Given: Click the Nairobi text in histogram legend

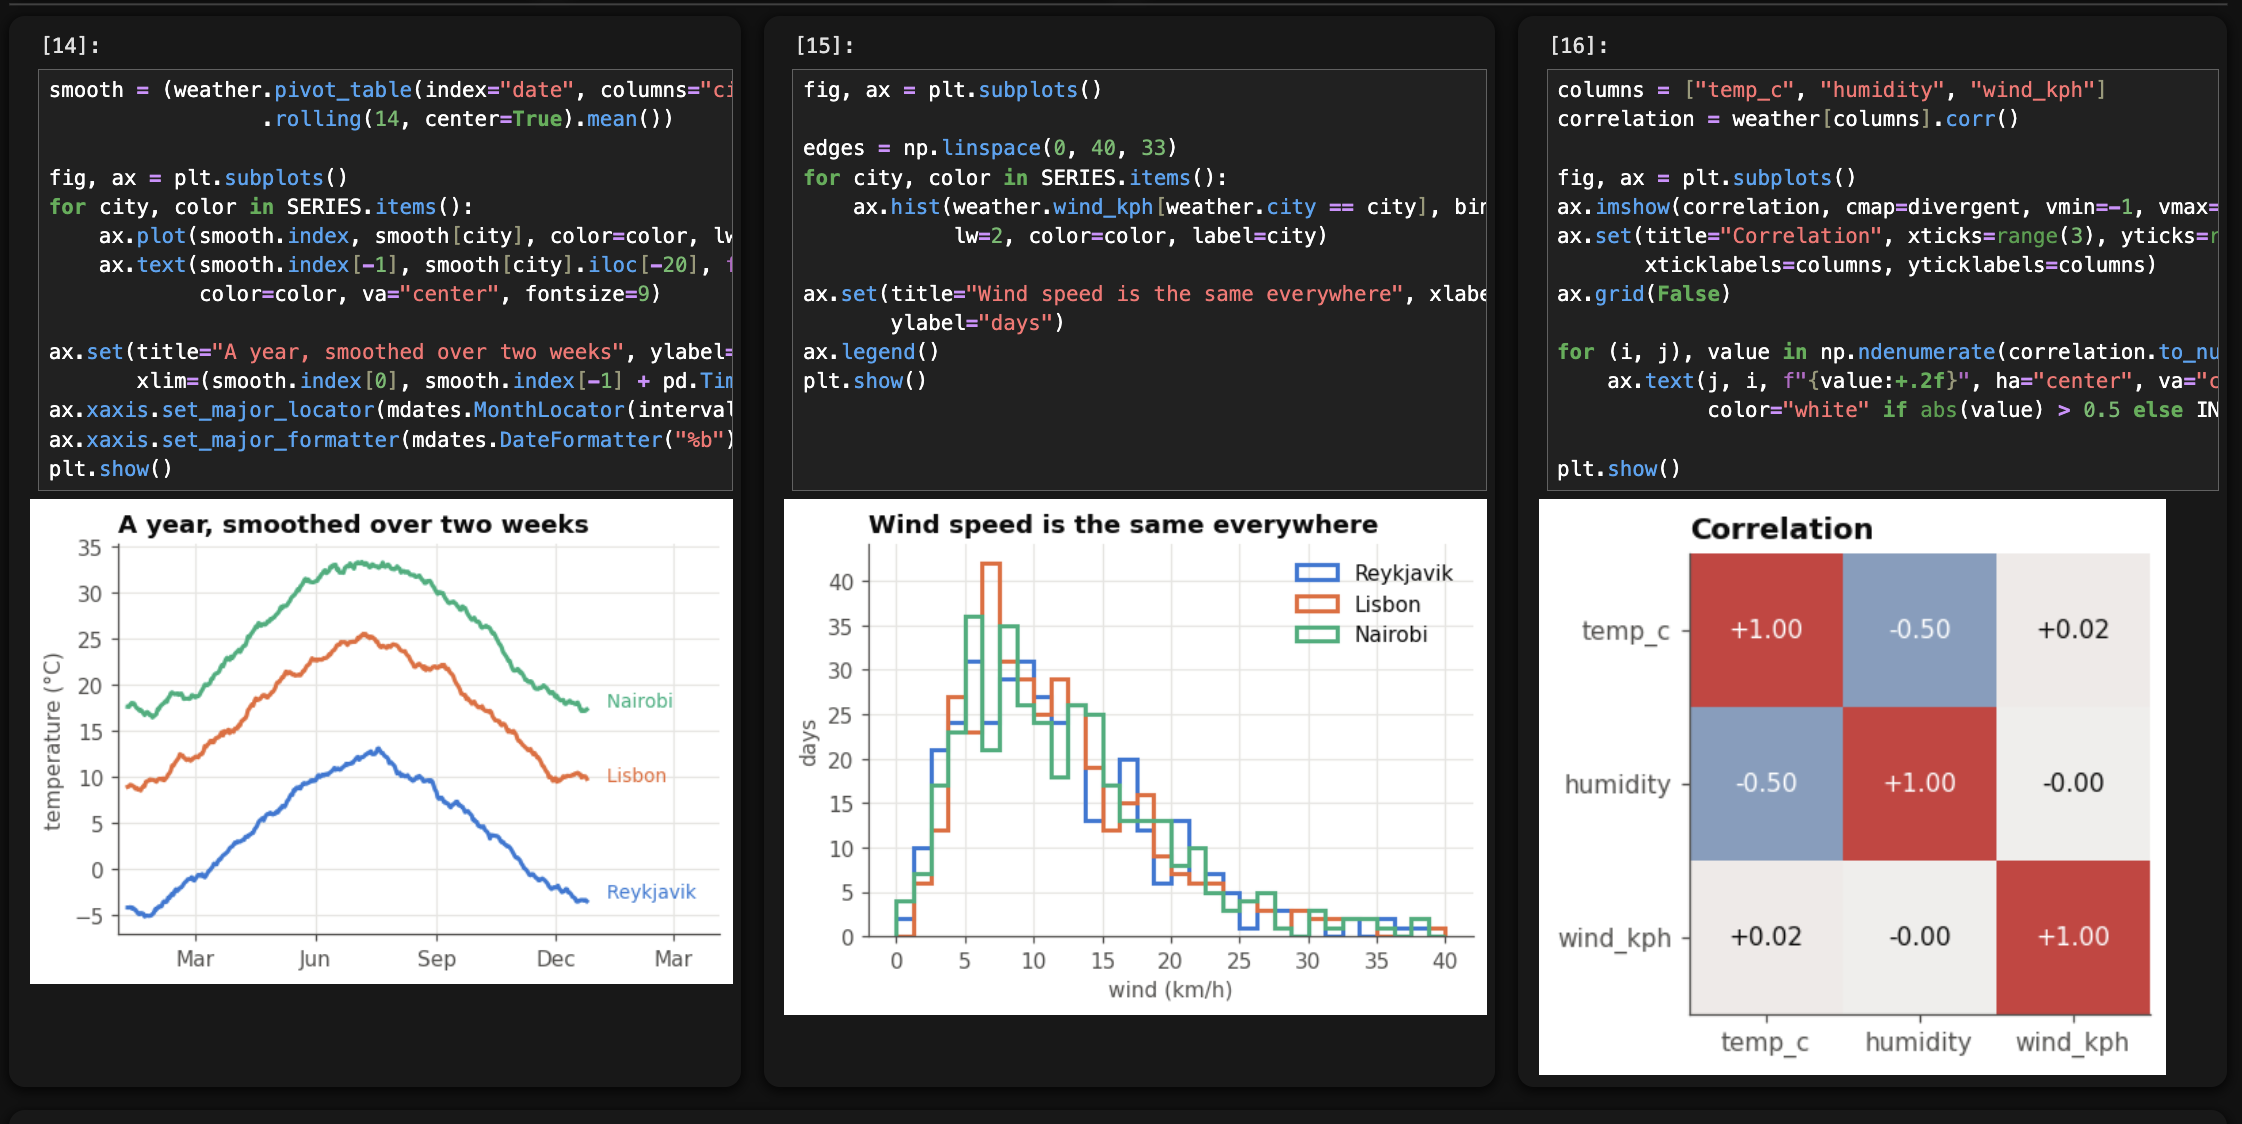Looking at the screenshot, I should click(1390, 634).
